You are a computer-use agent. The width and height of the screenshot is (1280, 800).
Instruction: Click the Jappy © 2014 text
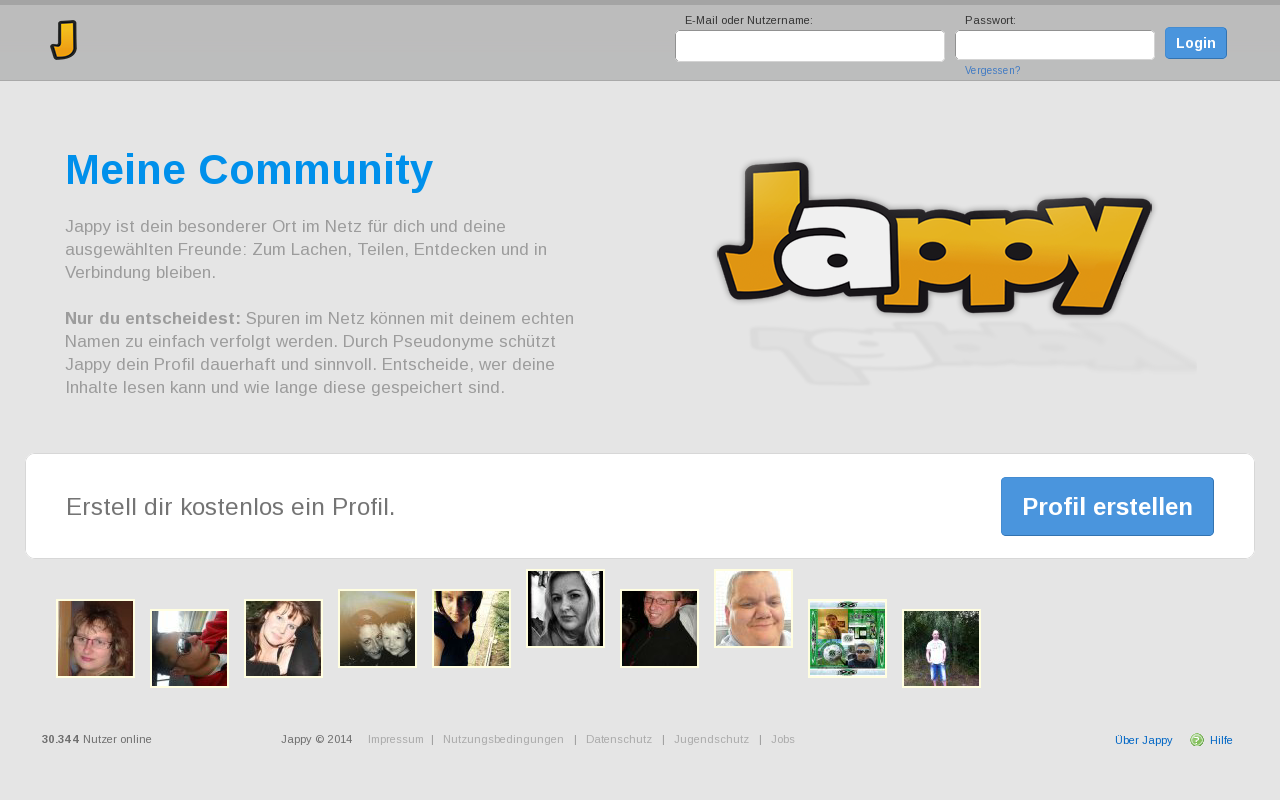(317, 739)
